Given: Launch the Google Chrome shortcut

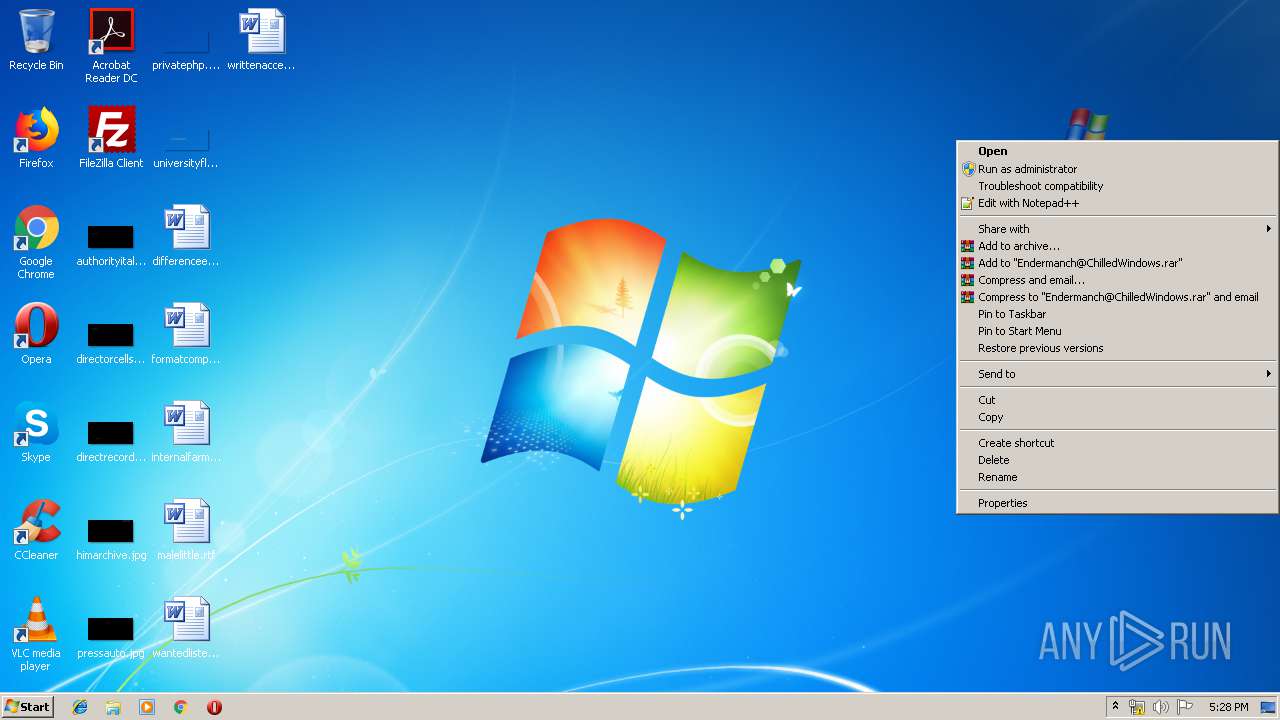Looking at the screenshot, I should (x=36, y=242).
